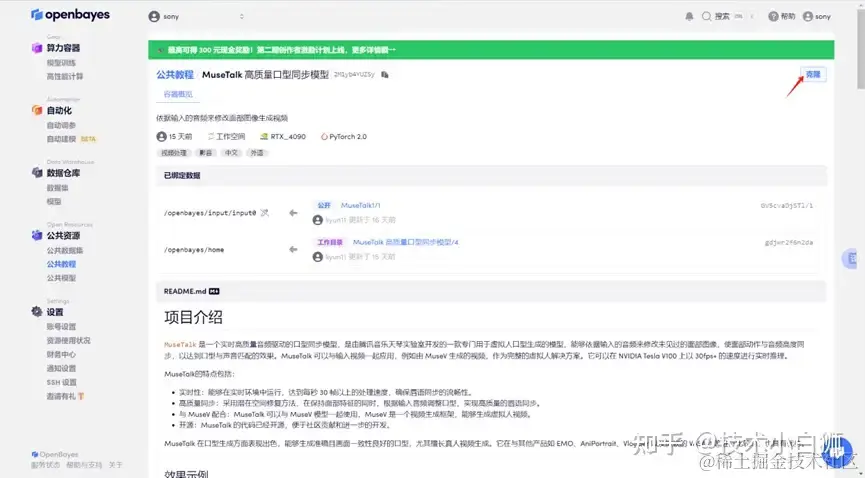
Task: Click the author avatar beside 15 天前
Action: 162,136
